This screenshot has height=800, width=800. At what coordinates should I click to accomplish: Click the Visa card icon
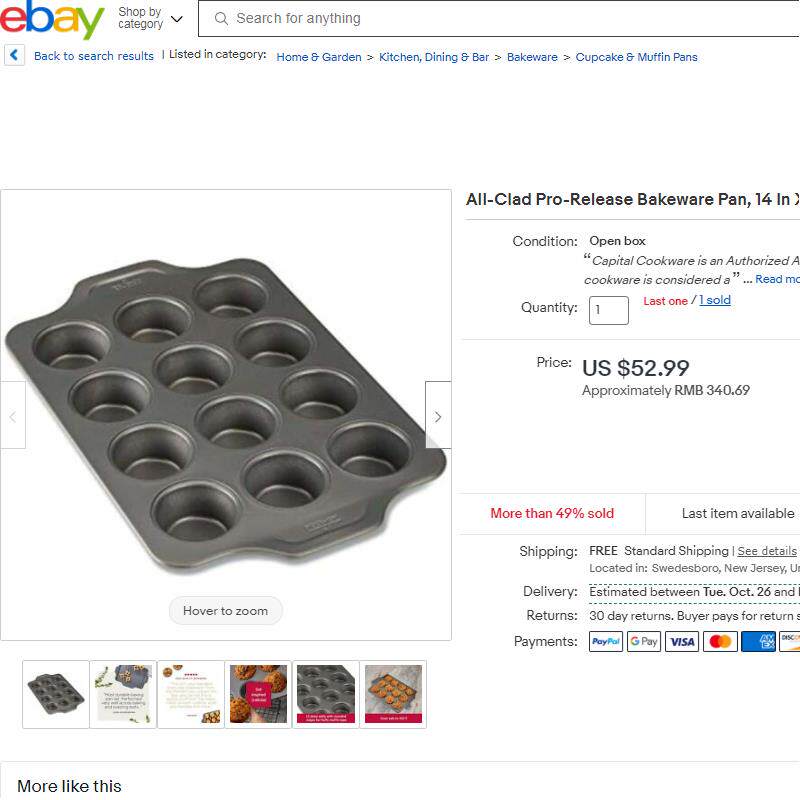coord(682,642)
